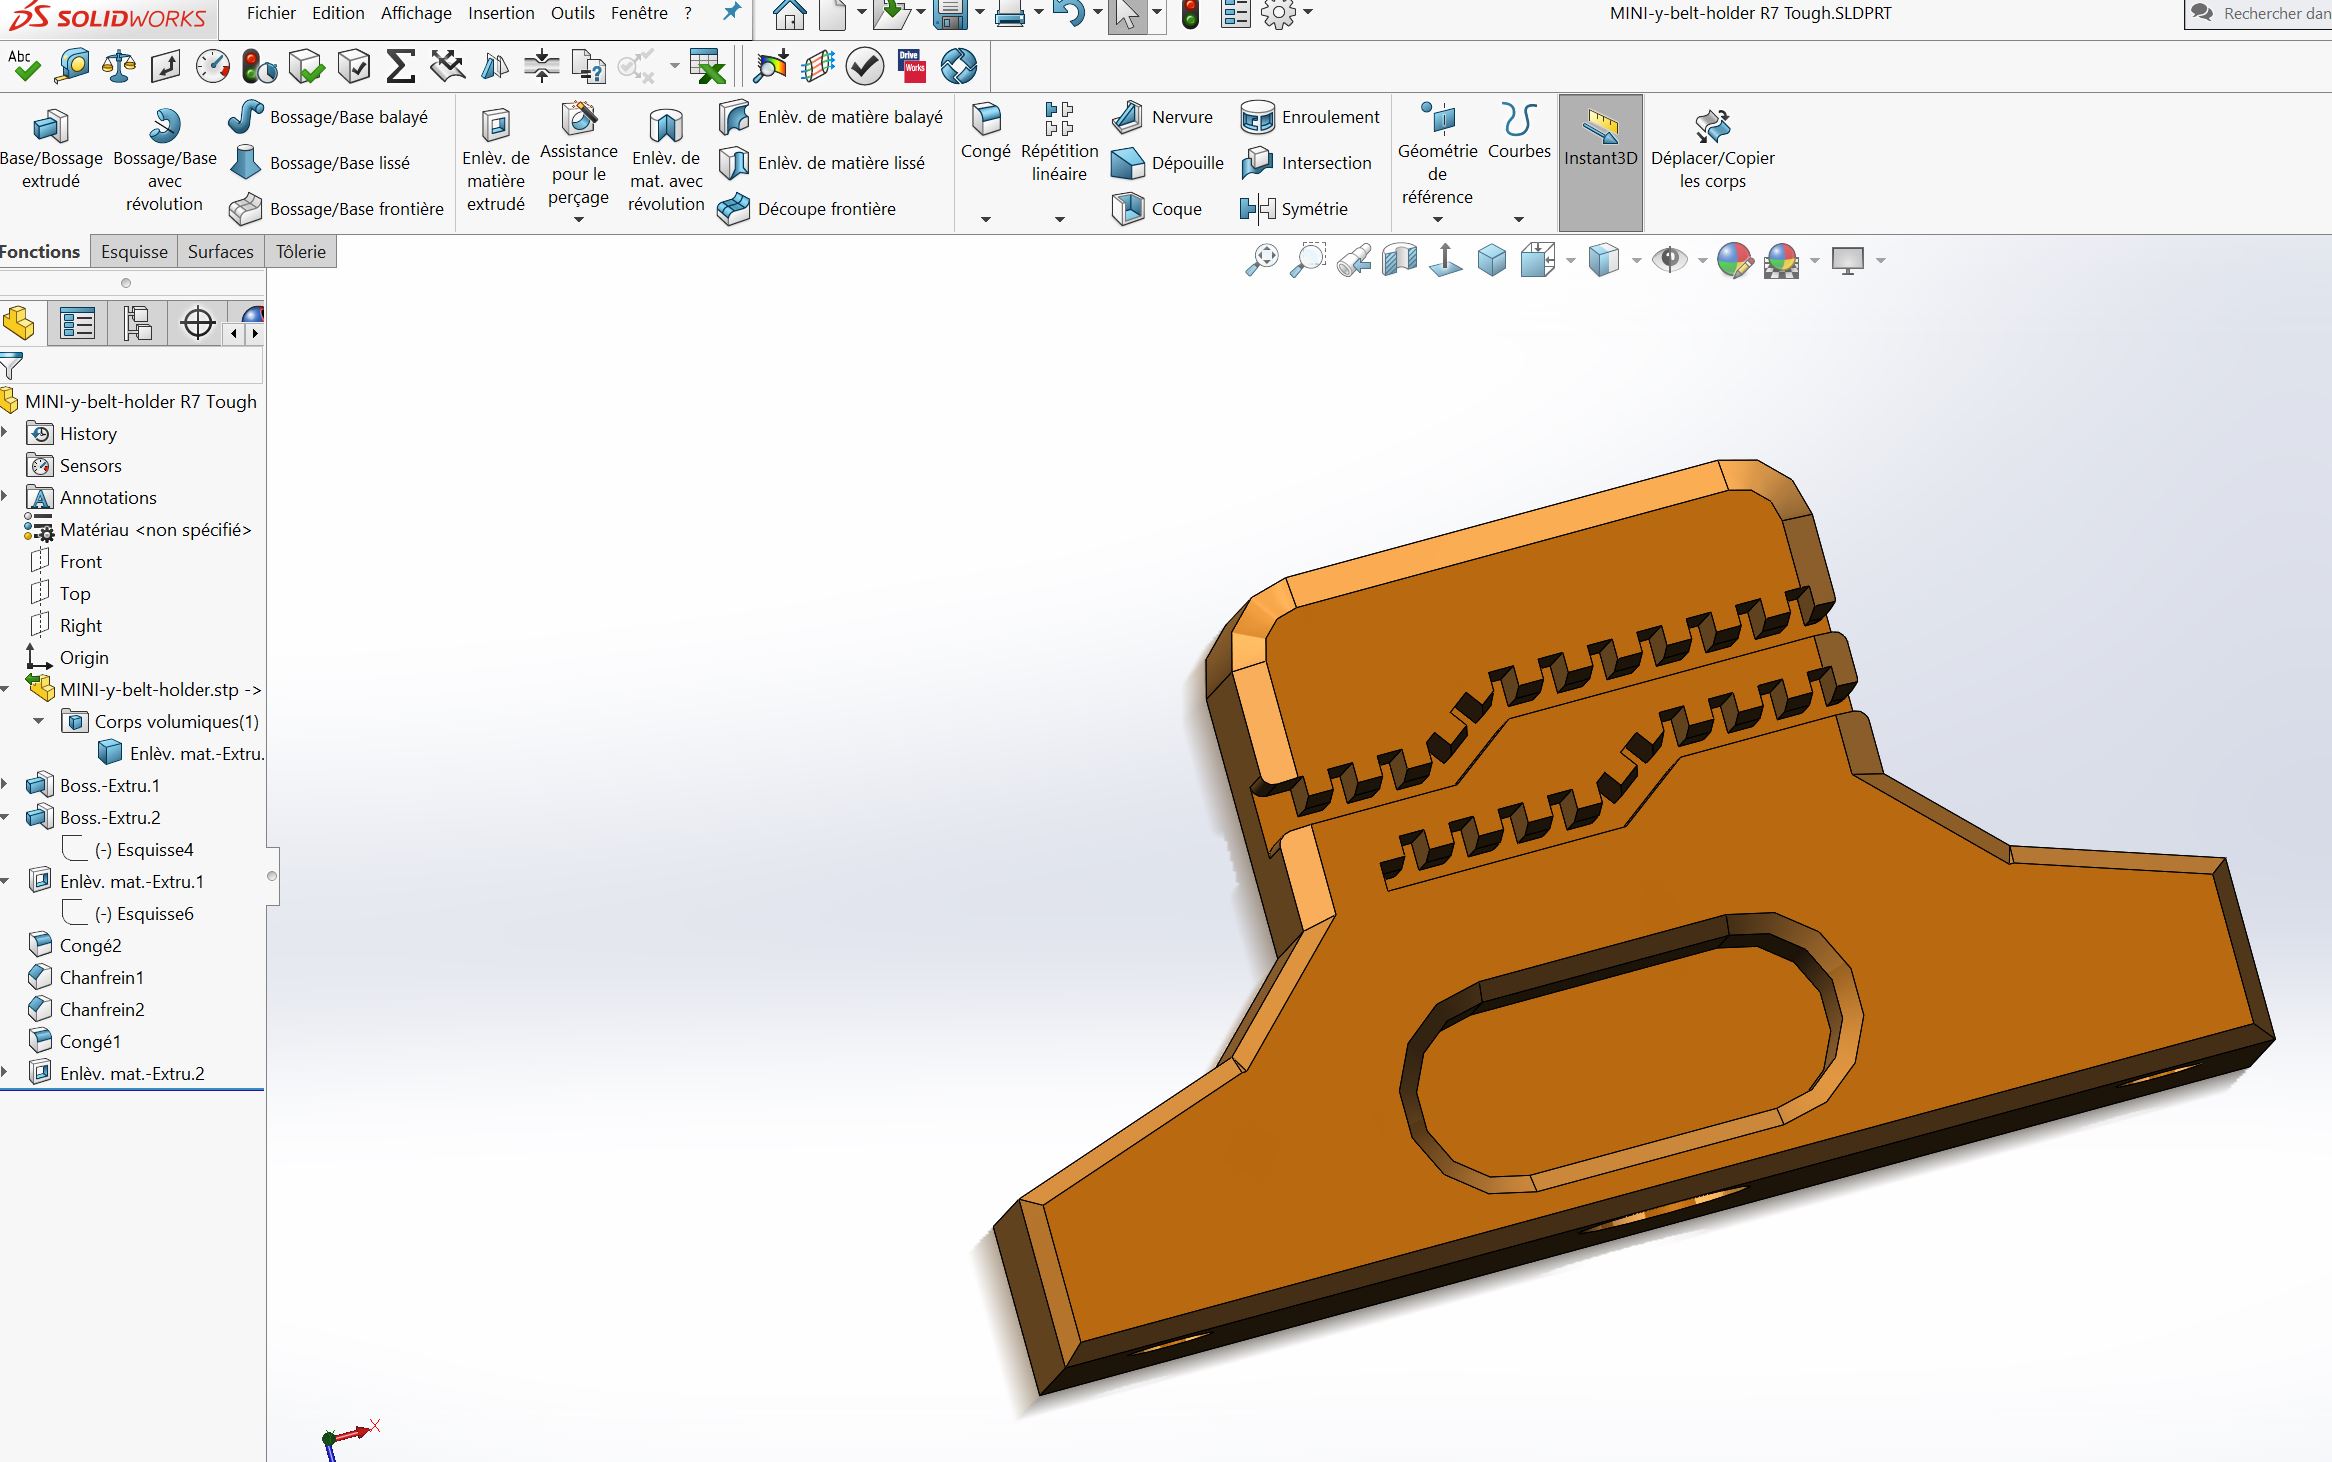Viewport: 2332px width, 1462px height.
Task: Open the Affichage menu
Action: (x=416, y=13)
